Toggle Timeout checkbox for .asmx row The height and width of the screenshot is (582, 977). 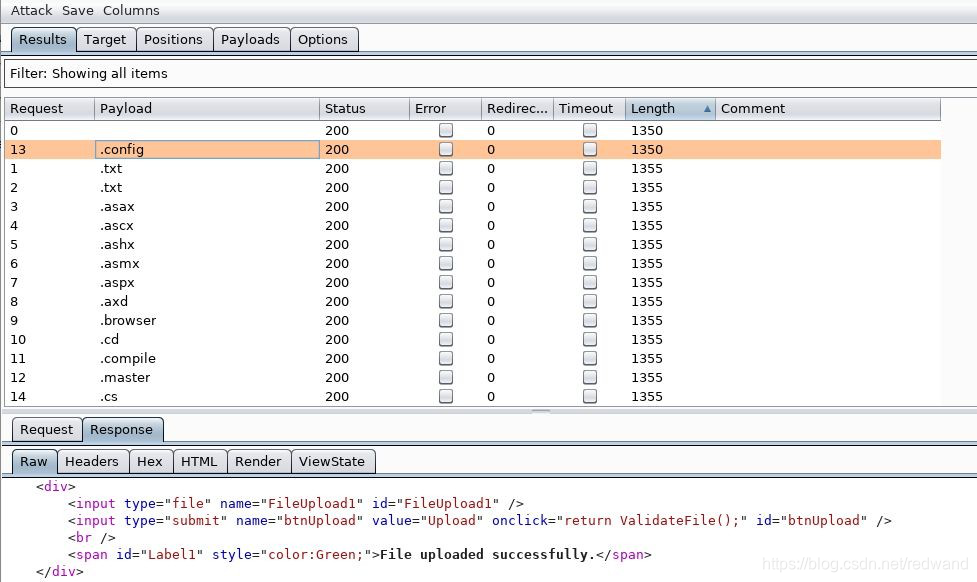point(589,263)
